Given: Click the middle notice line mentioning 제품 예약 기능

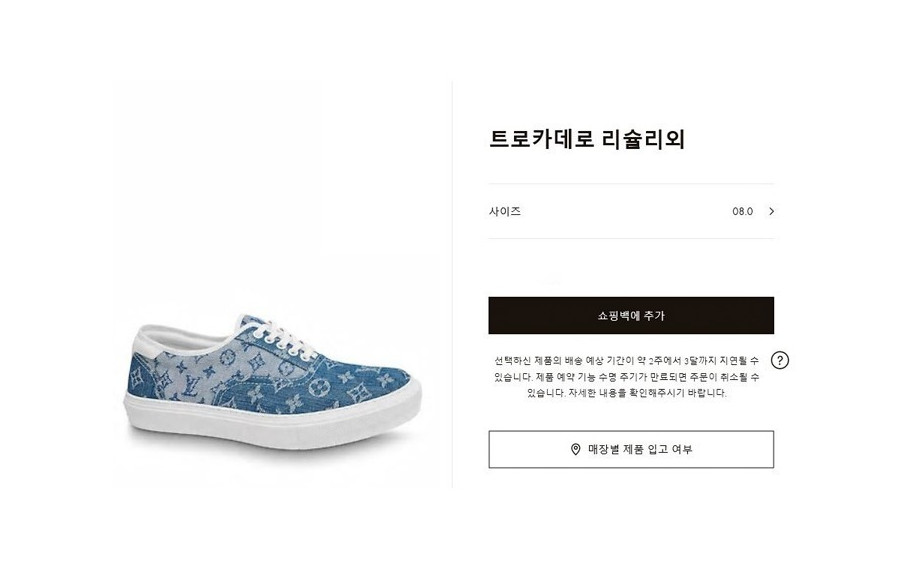Looking at the screenshot, I should tap(627, 377).
